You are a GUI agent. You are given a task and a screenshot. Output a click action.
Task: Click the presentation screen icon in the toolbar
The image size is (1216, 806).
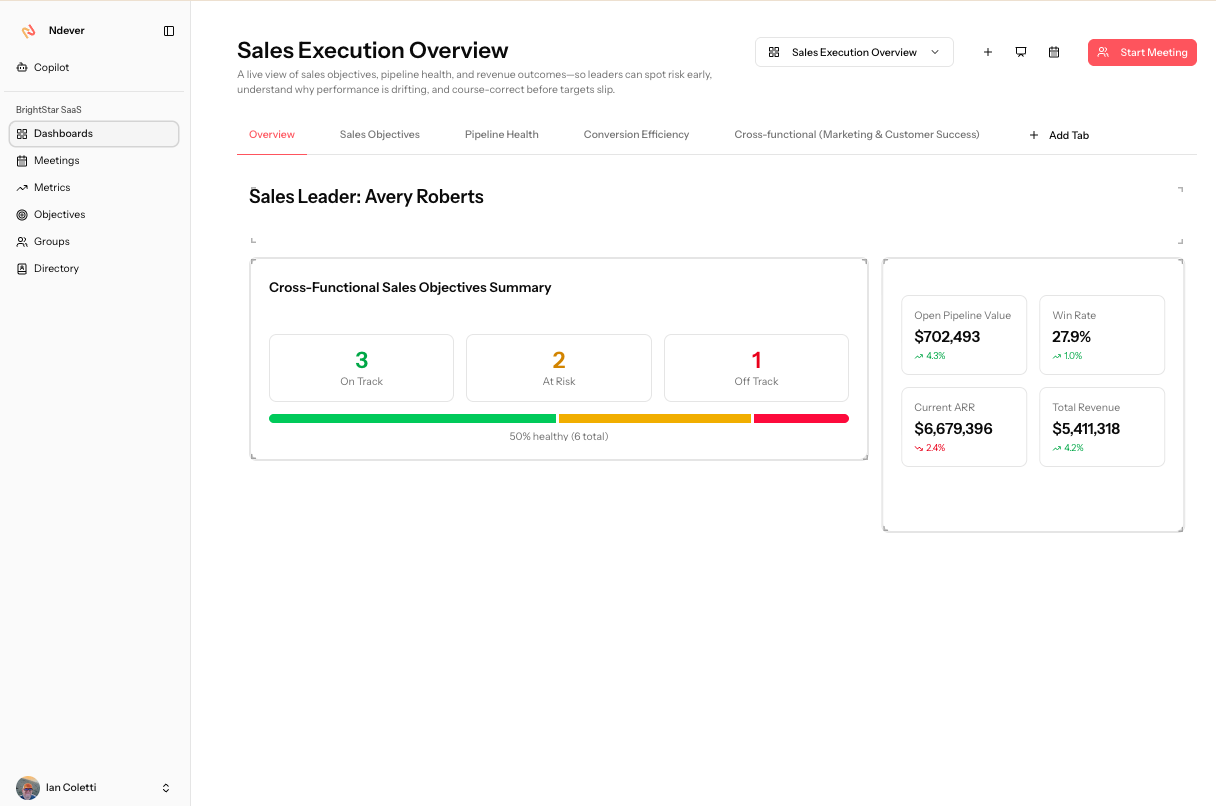(1021, 51)
